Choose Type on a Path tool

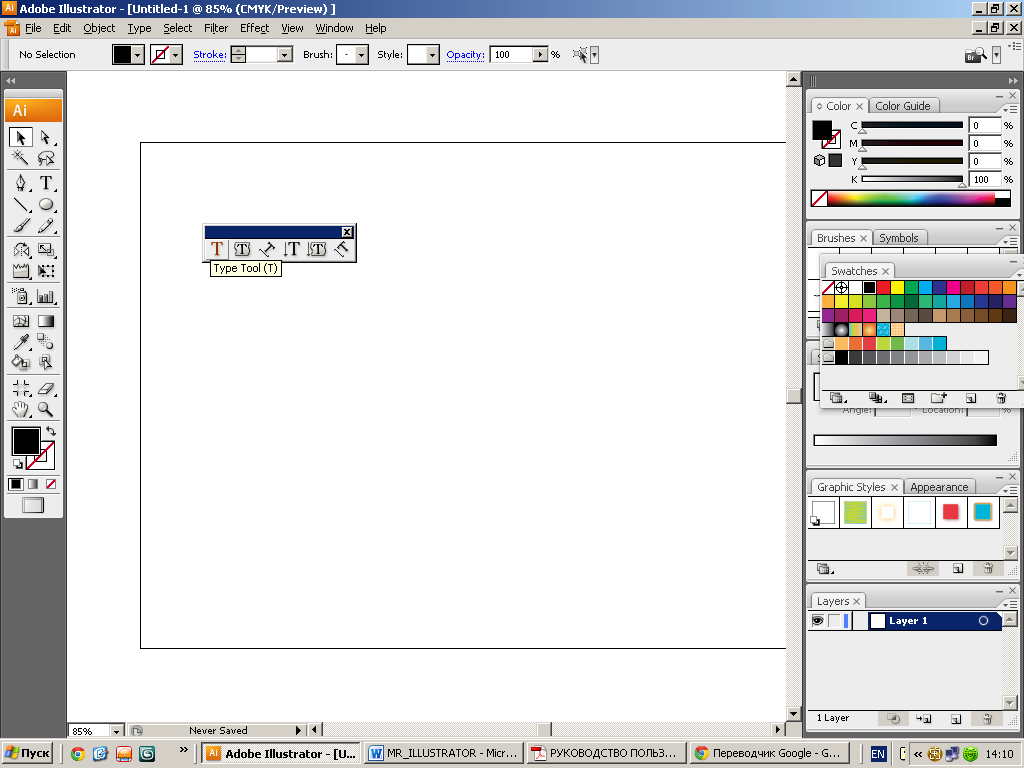266,249
